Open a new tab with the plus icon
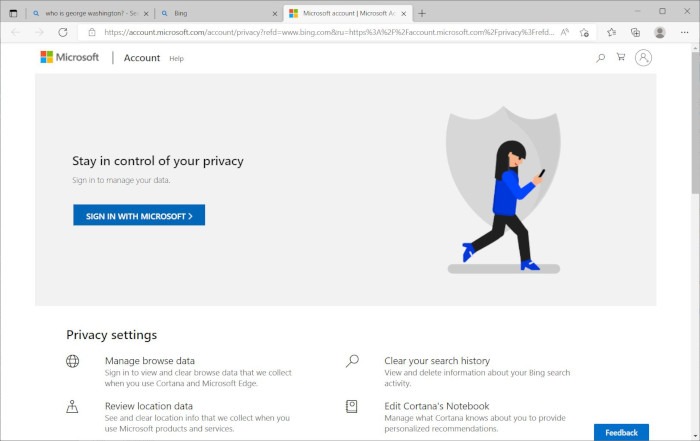The image size is (700, 441). point(422,13)
